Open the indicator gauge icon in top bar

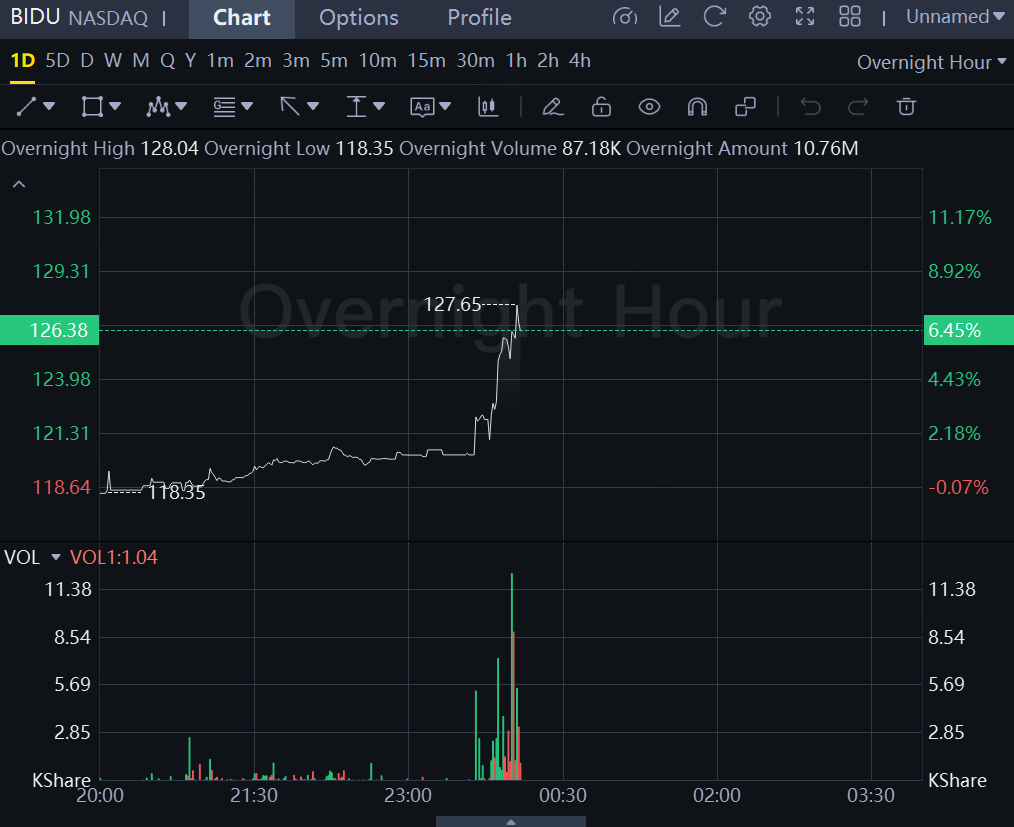[624, 17]
